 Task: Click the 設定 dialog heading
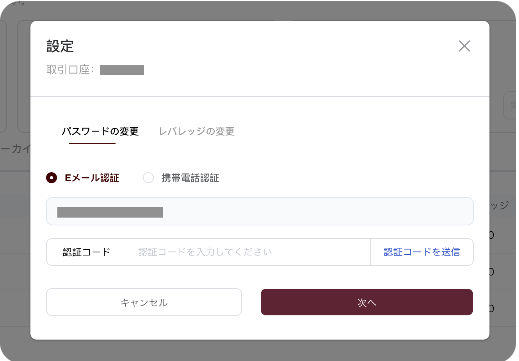60,46
